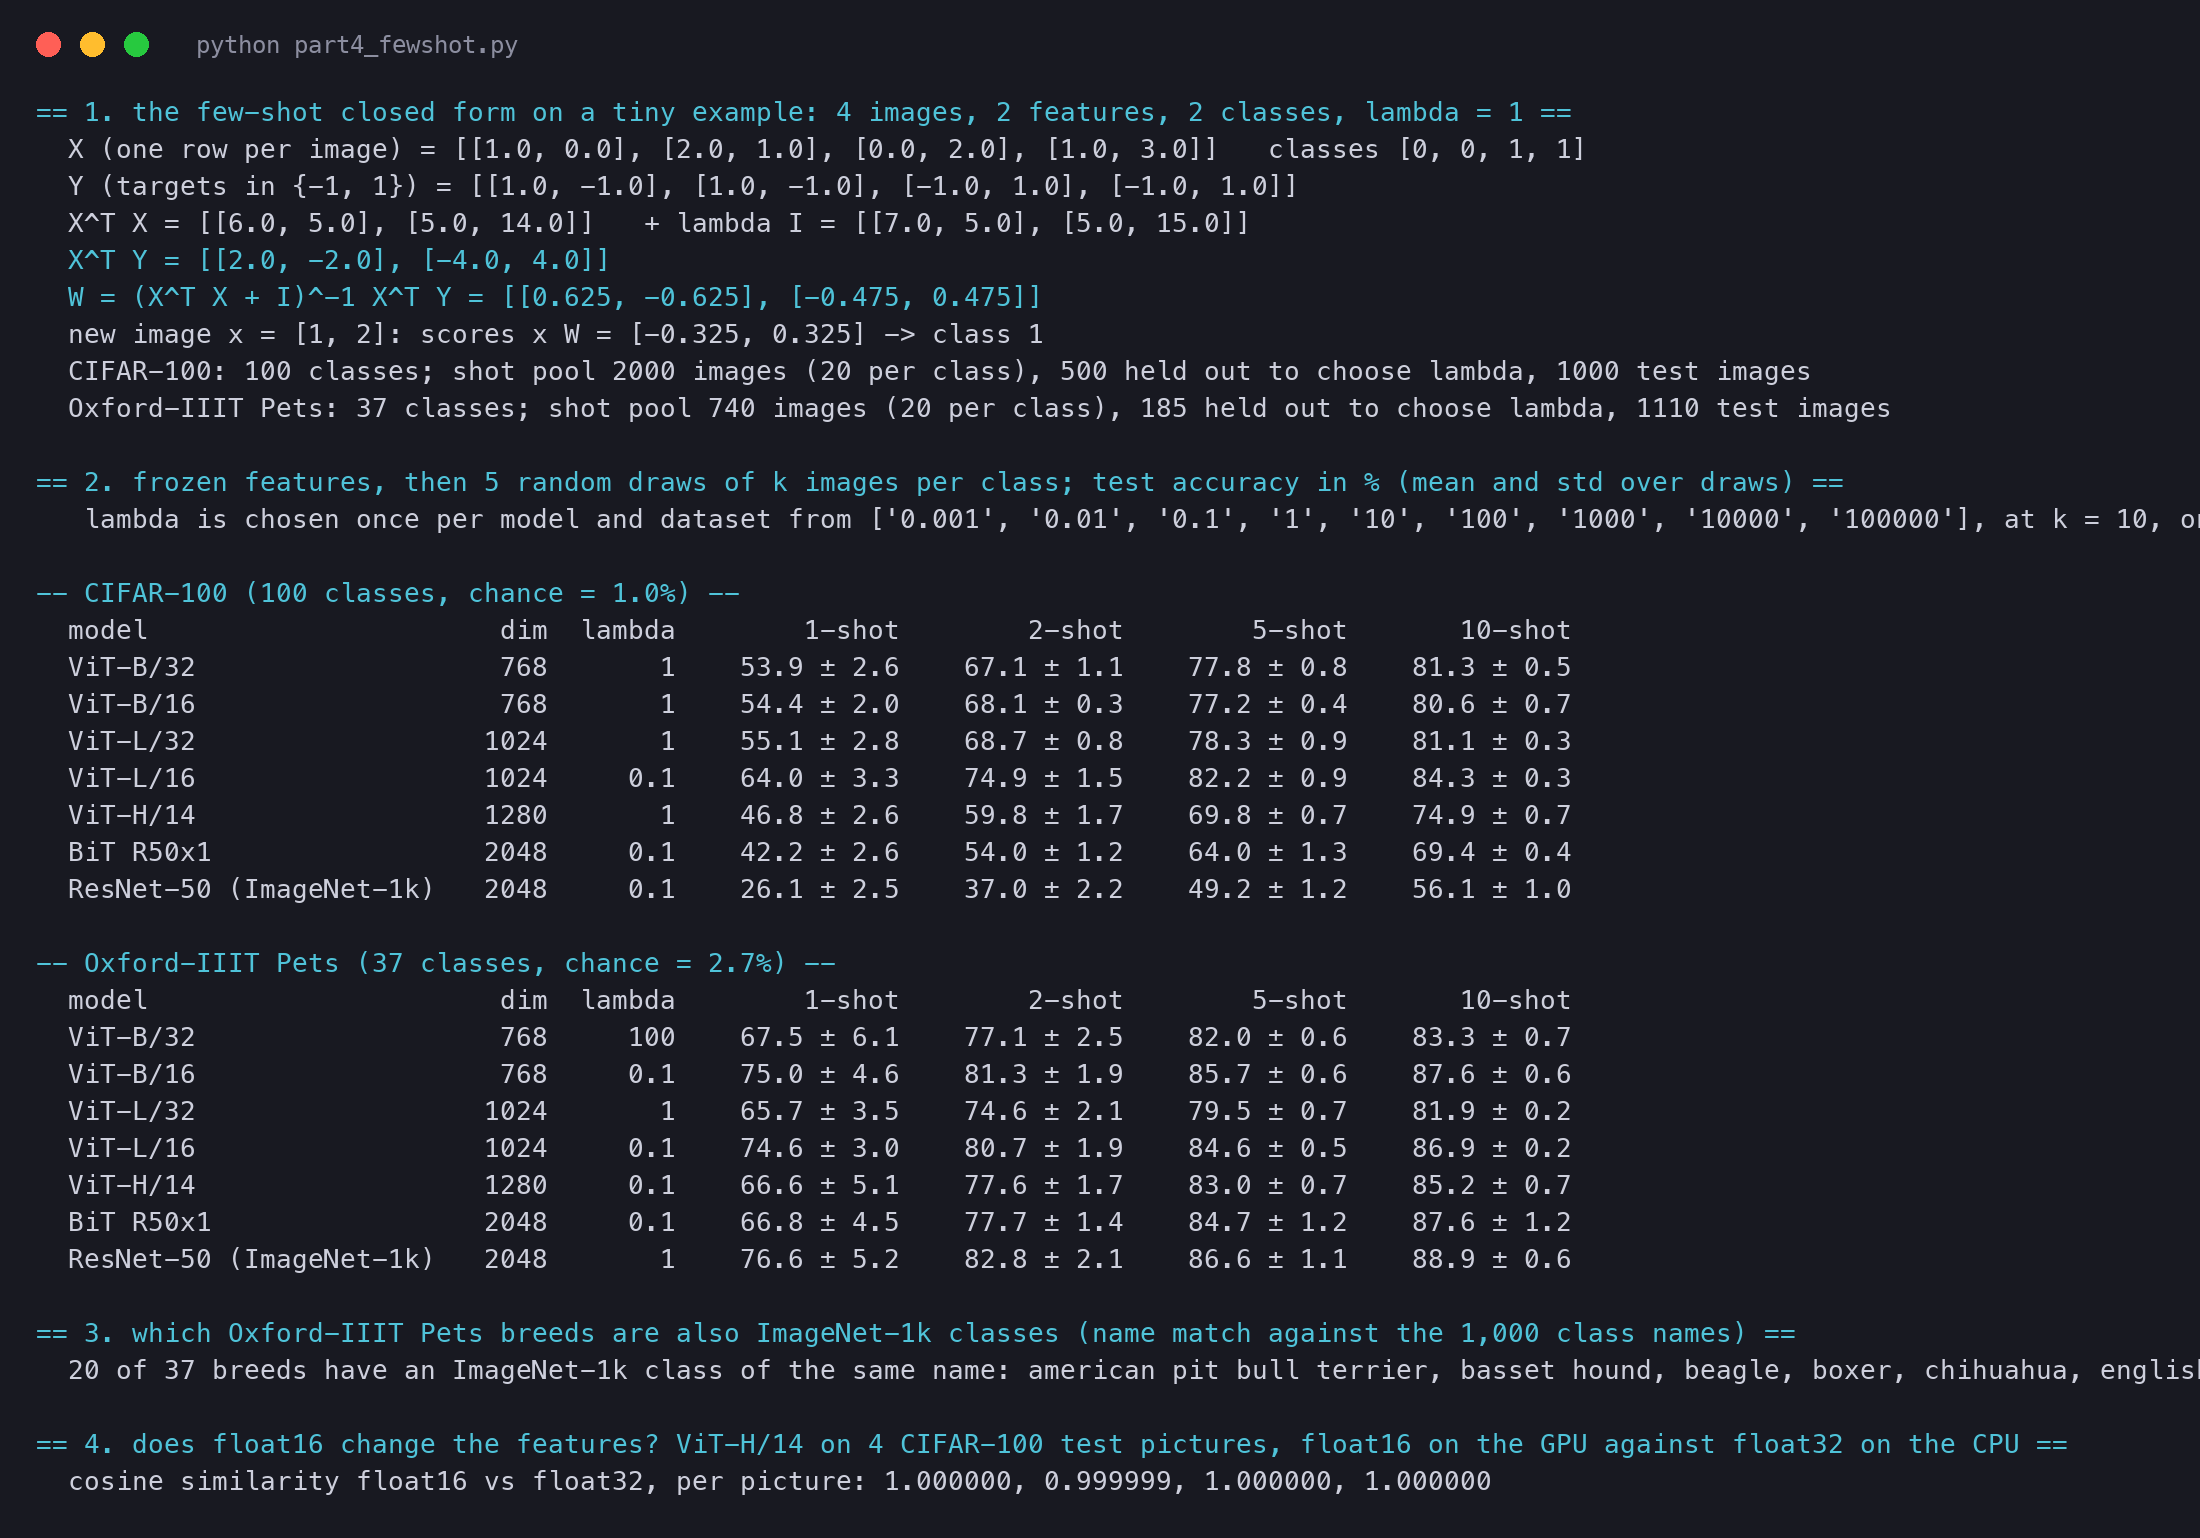Click the line beginning 'CIFAR-100: 100 classes; shot pool'
This screenshot has width=2200, height=1538.
pos(939,371)
